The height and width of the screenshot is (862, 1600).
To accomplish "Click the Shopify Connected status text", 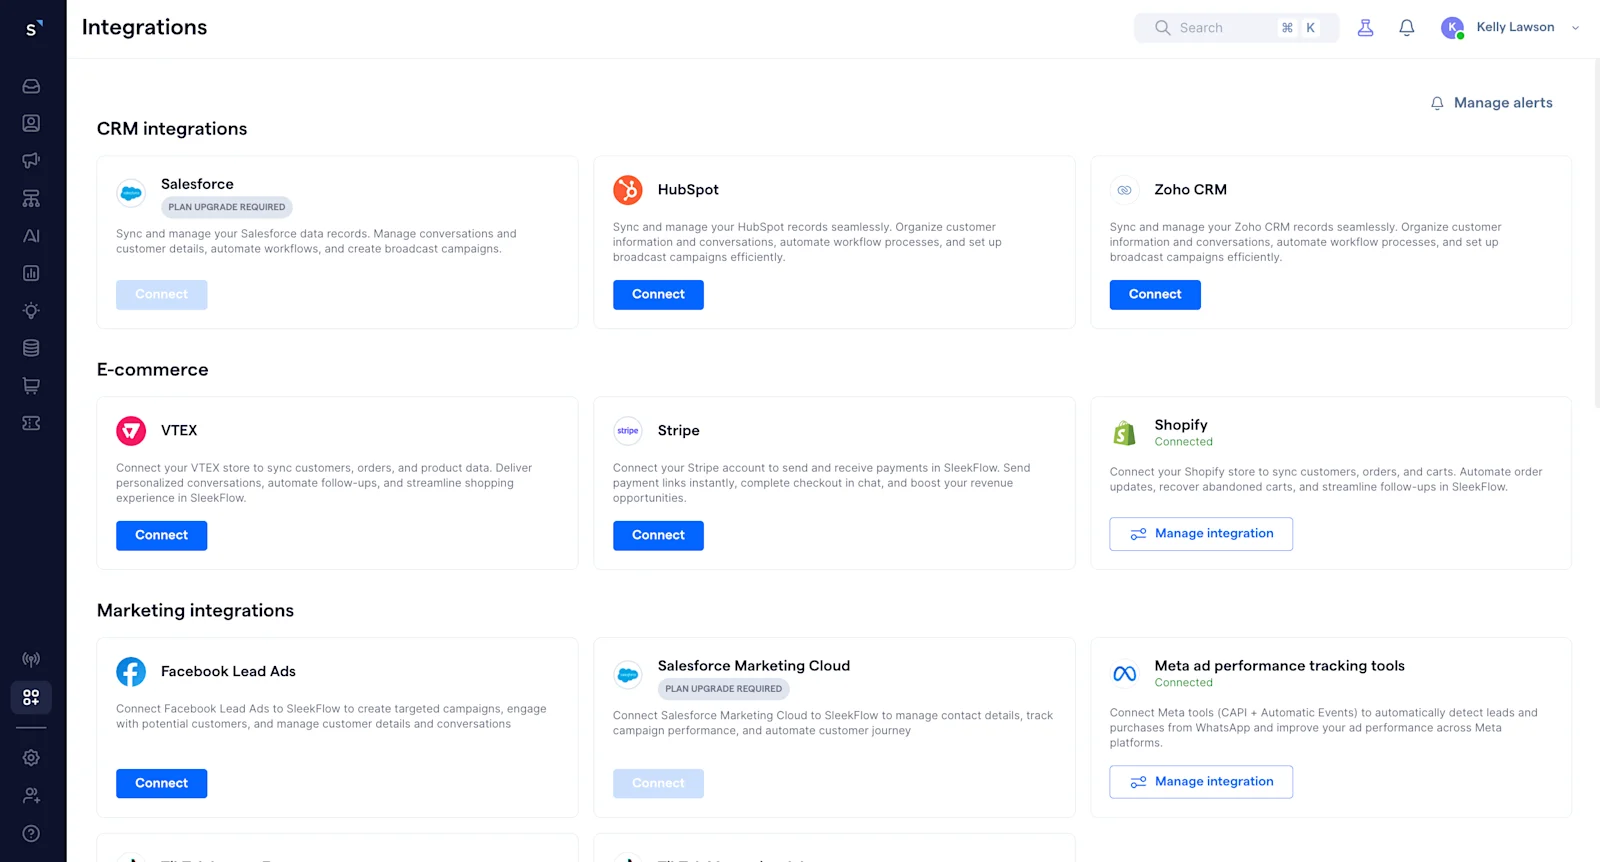I will (x=1184, y=442).
